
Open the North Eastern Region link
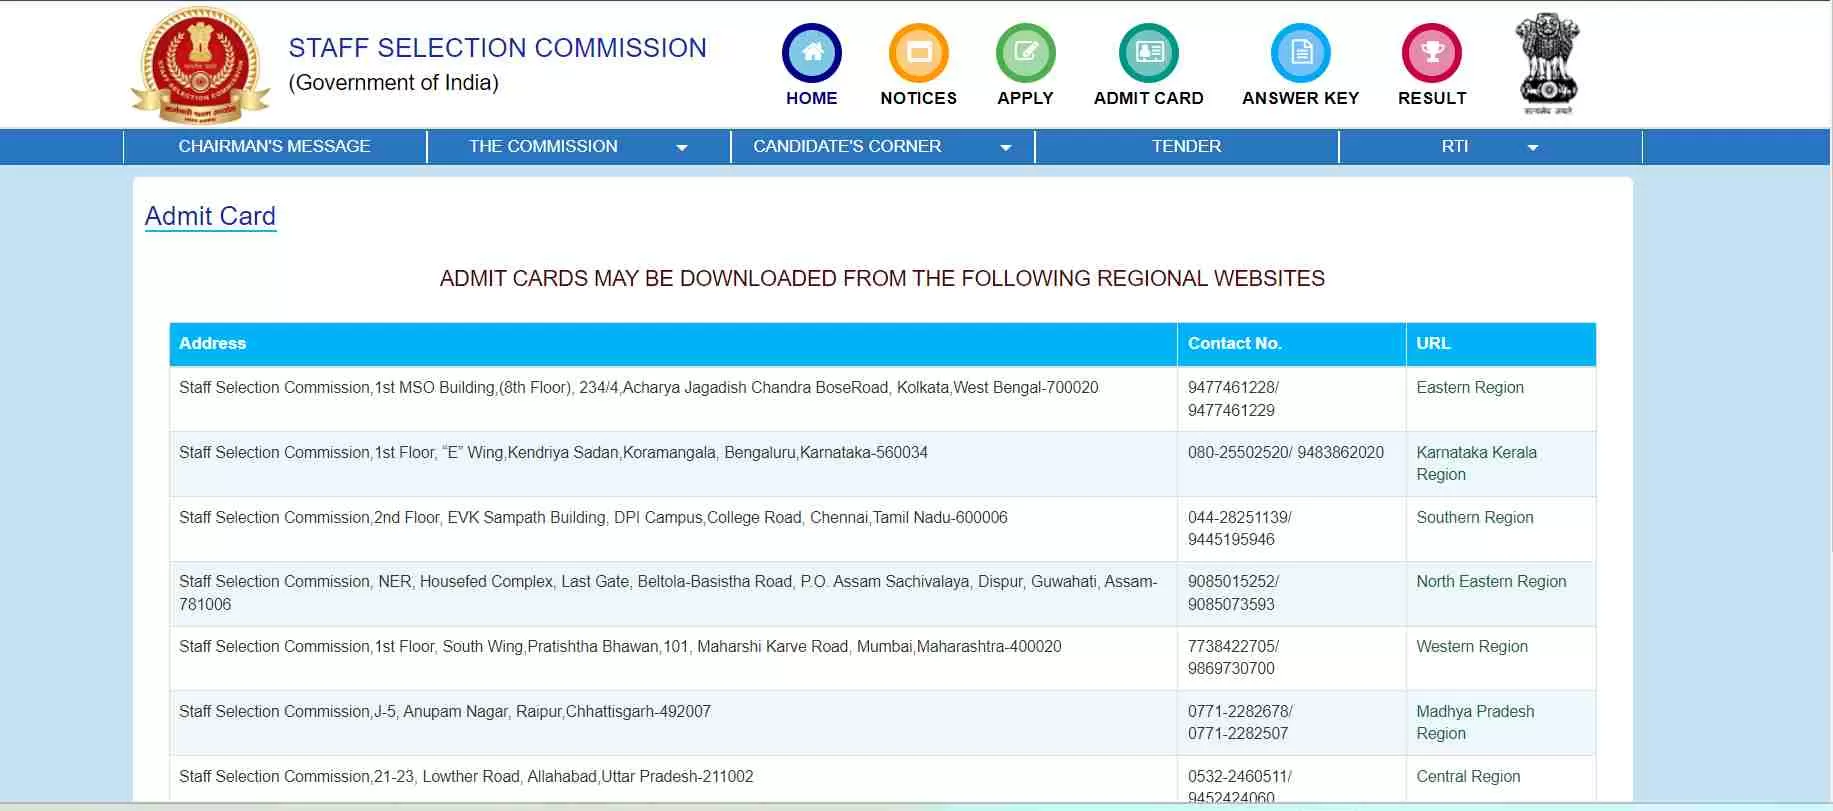click(x=1491, y=581)
